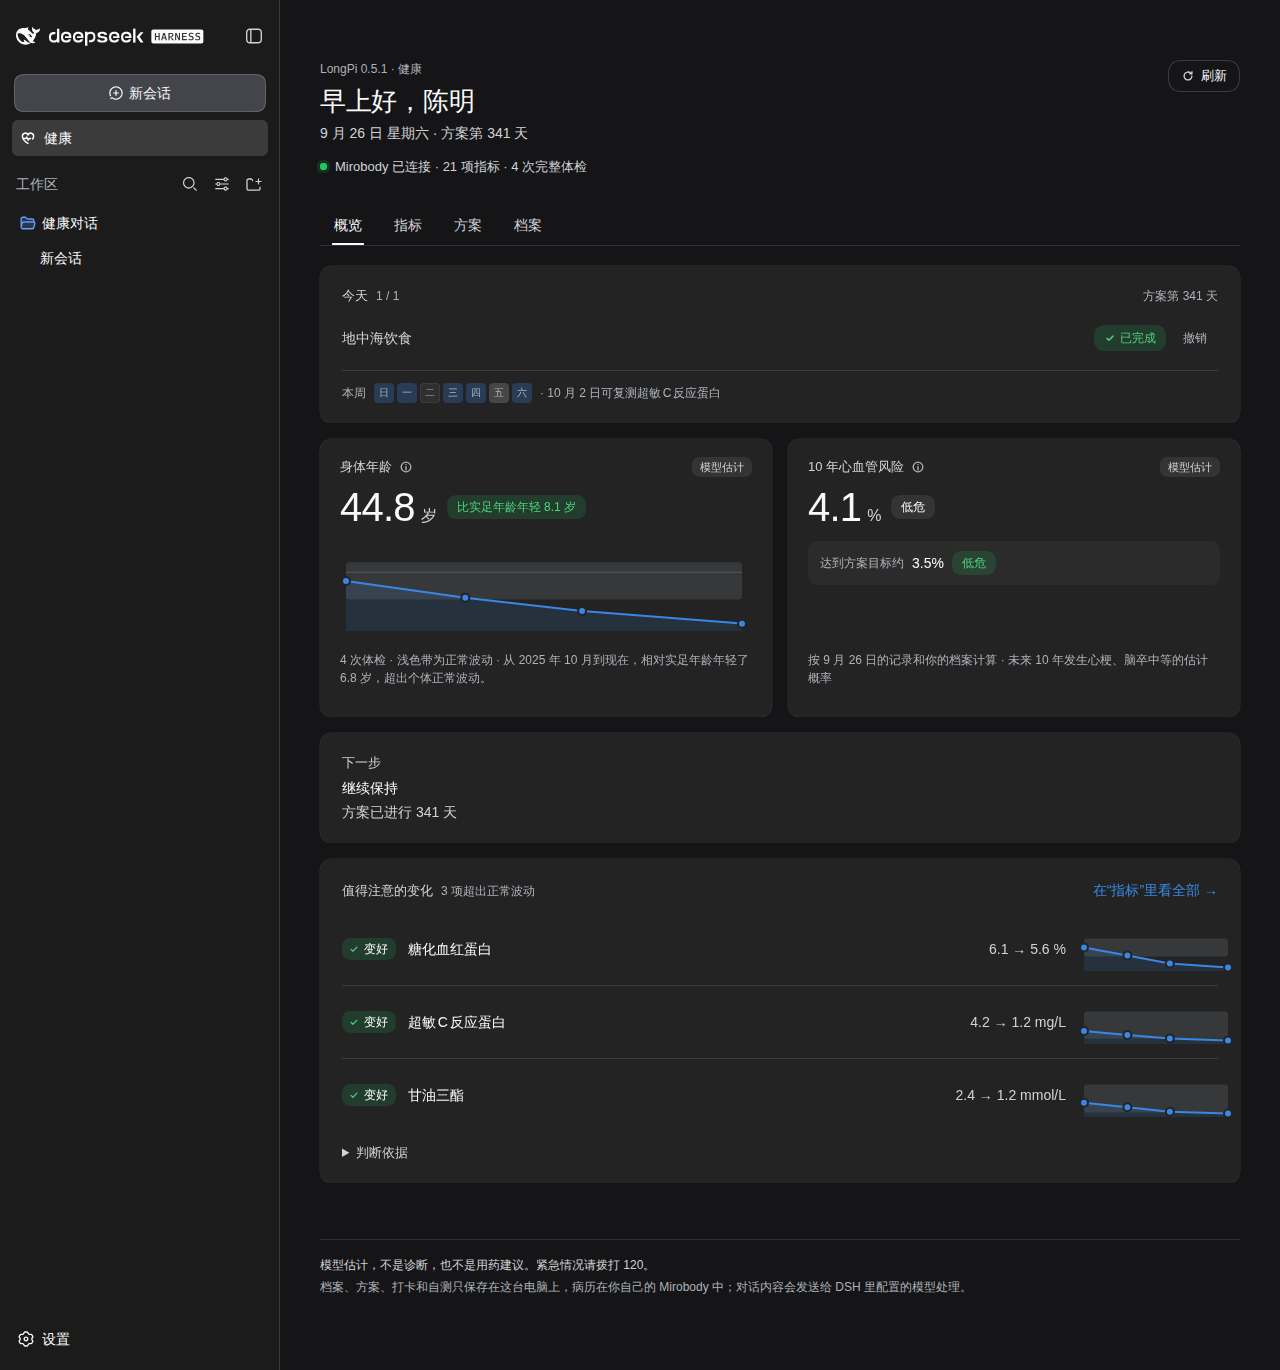The height and width of the screenshot is (1370, 1280).
Task: Click info icon next to 身体年龄
Action: tap(406, 467)
